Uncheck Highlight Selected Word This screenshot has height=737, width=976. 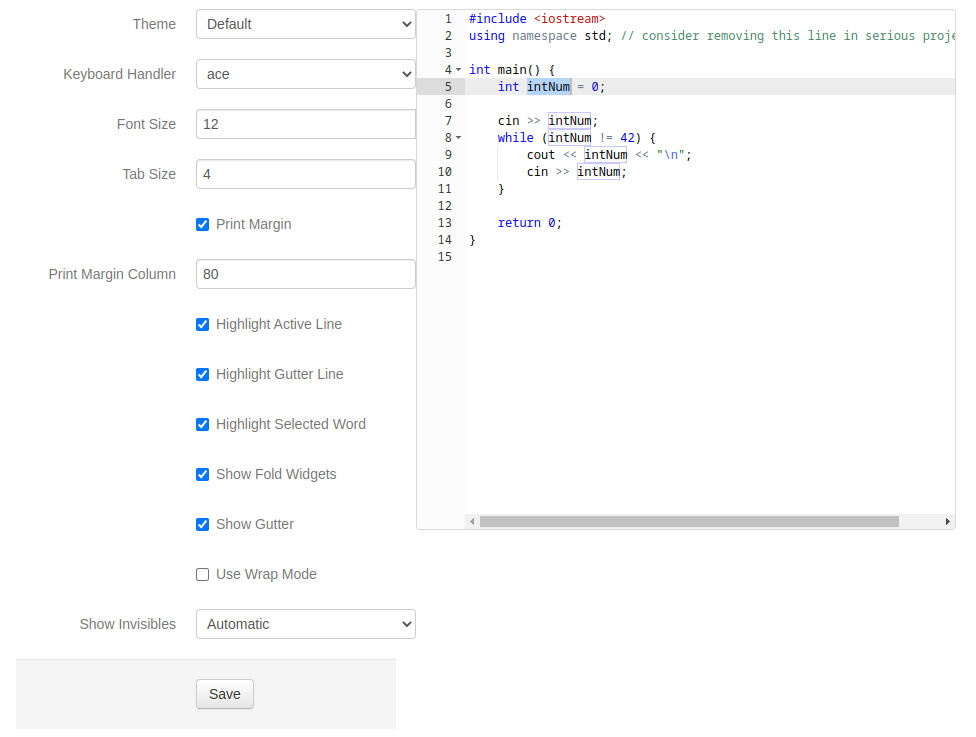pos(202,424)
